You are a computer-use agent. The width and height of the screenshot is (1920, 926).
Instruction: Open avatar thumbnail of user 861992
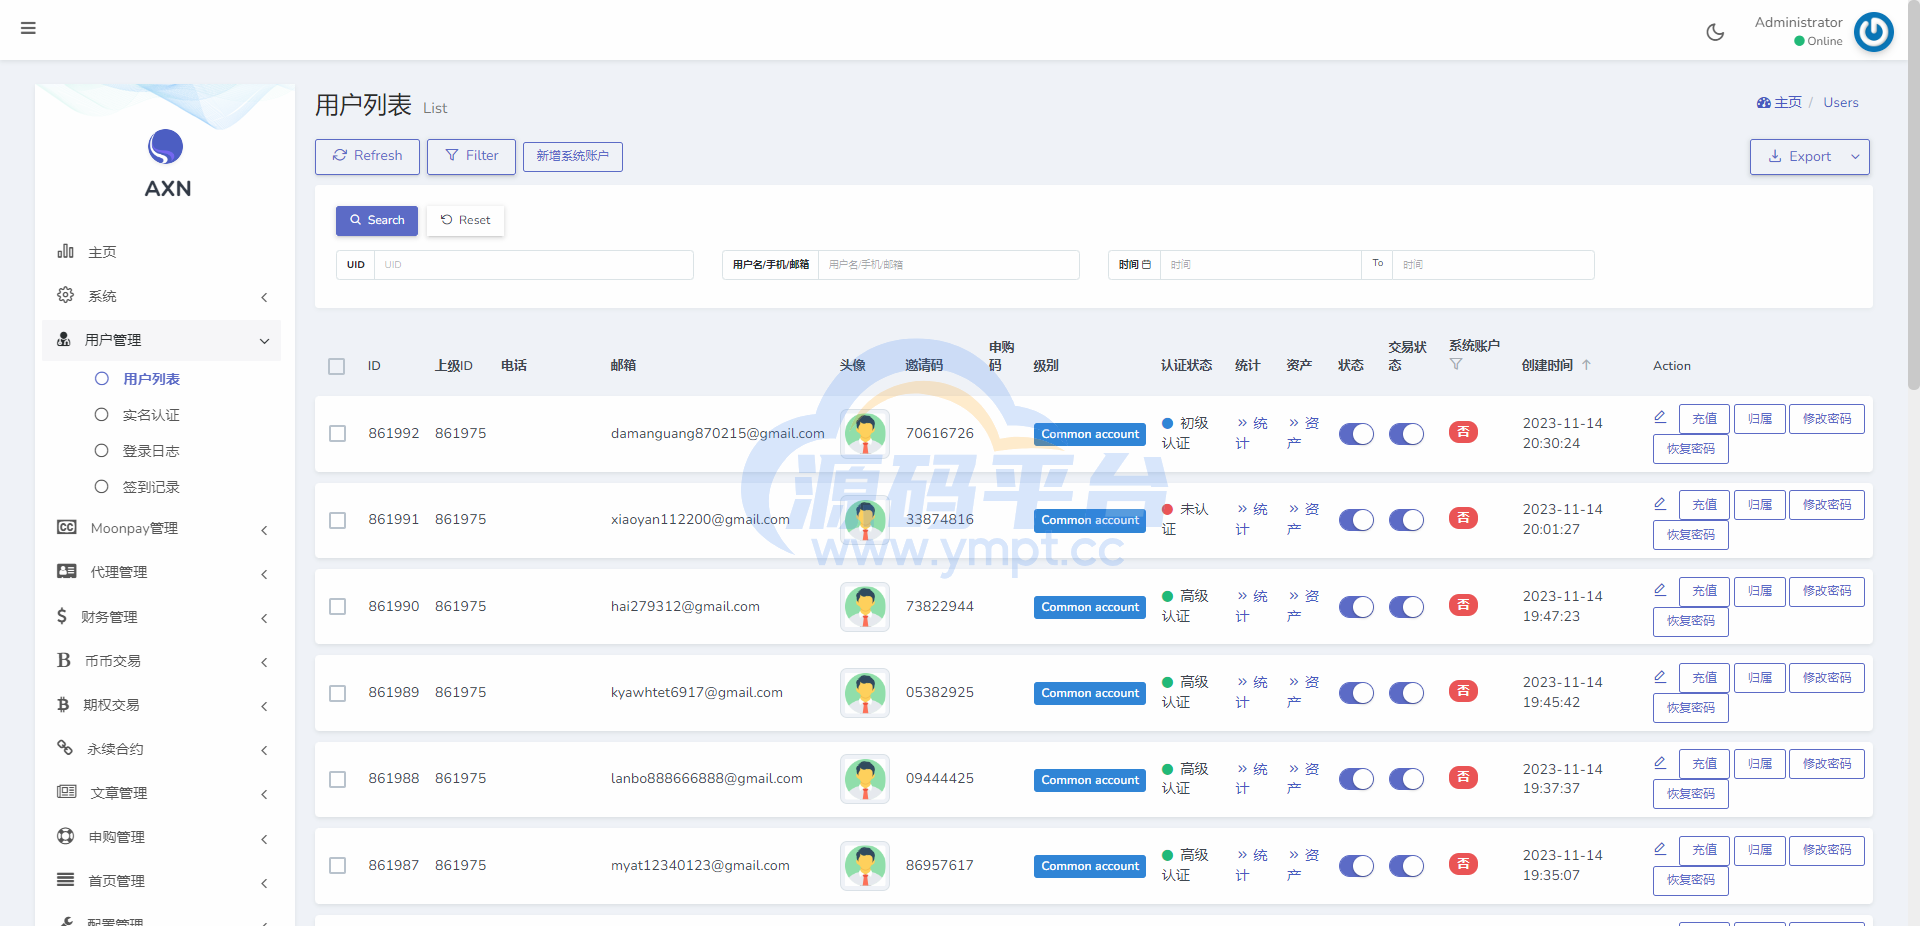tap(865, 434)
